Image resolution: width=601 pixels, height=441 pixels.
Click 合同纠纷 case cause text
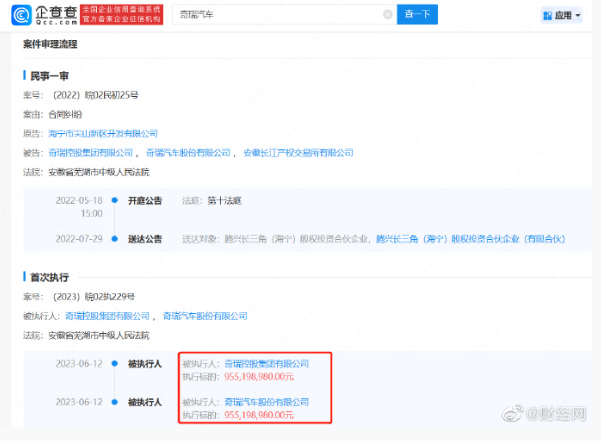click(x=65, y=115)
